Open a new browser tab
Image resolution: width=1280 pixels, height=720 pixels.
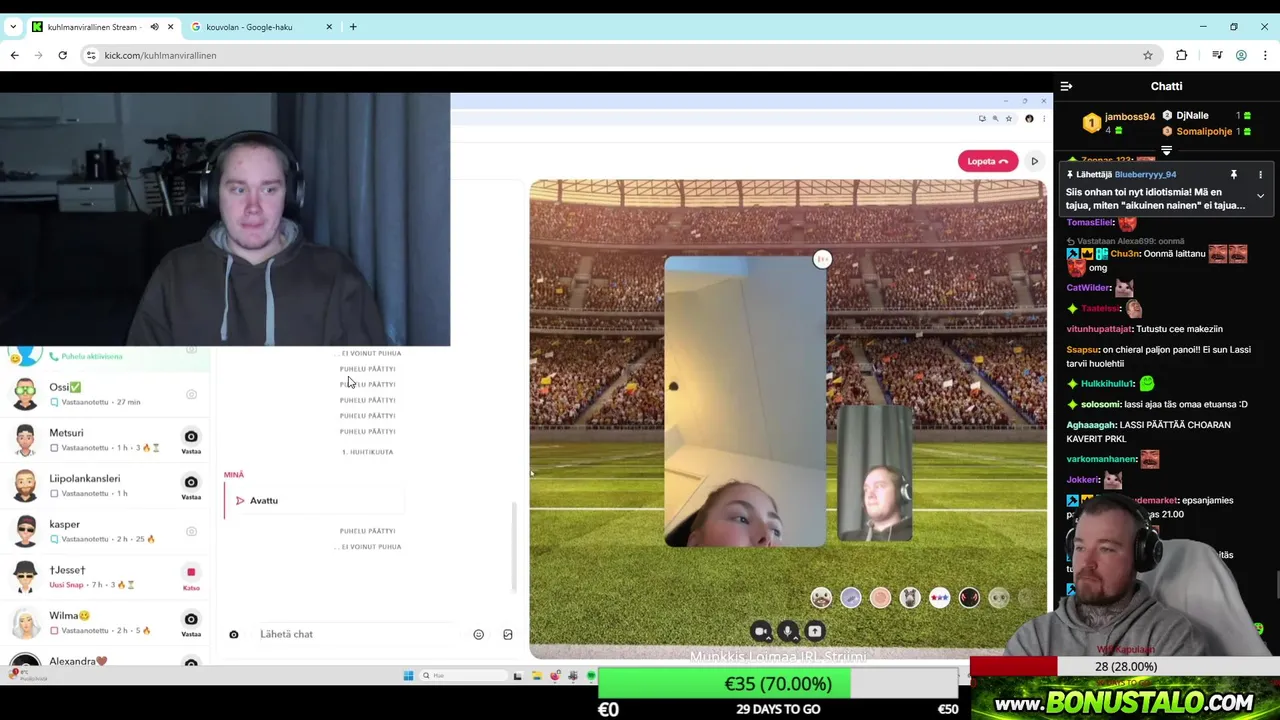[353, 27]
